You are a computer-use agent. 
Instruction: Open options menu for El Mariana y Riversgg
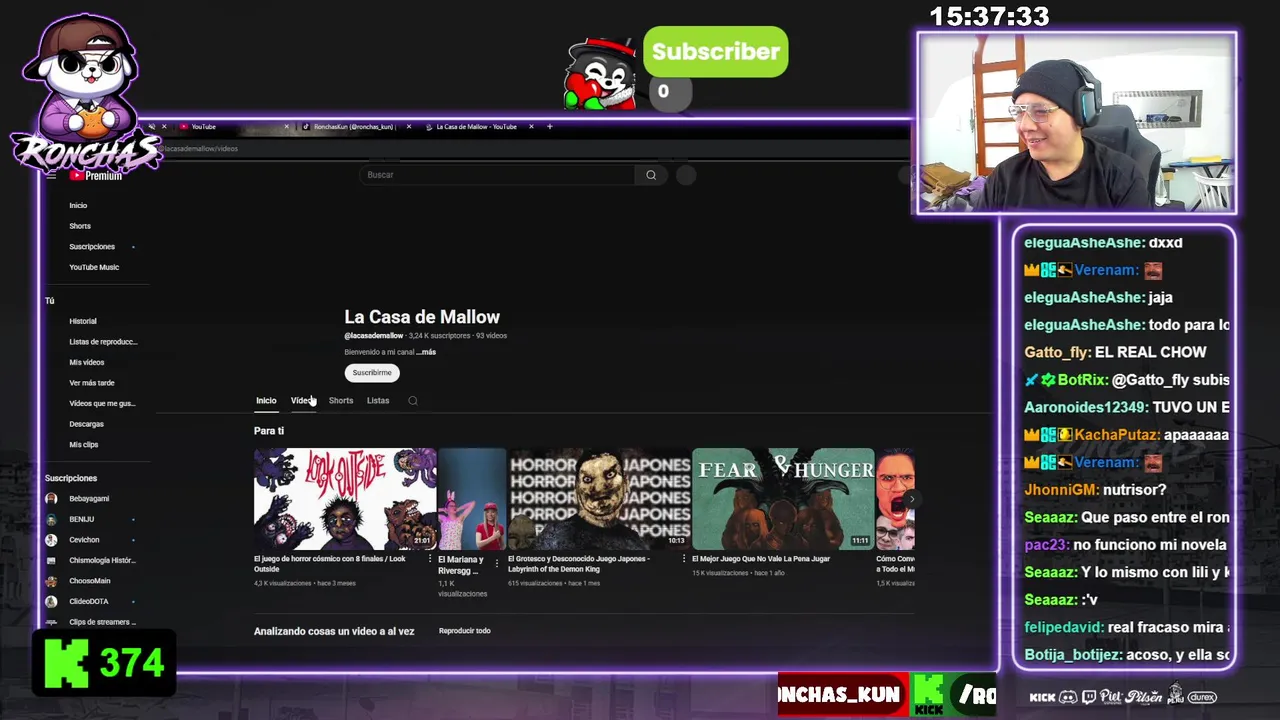coord(497,564)
